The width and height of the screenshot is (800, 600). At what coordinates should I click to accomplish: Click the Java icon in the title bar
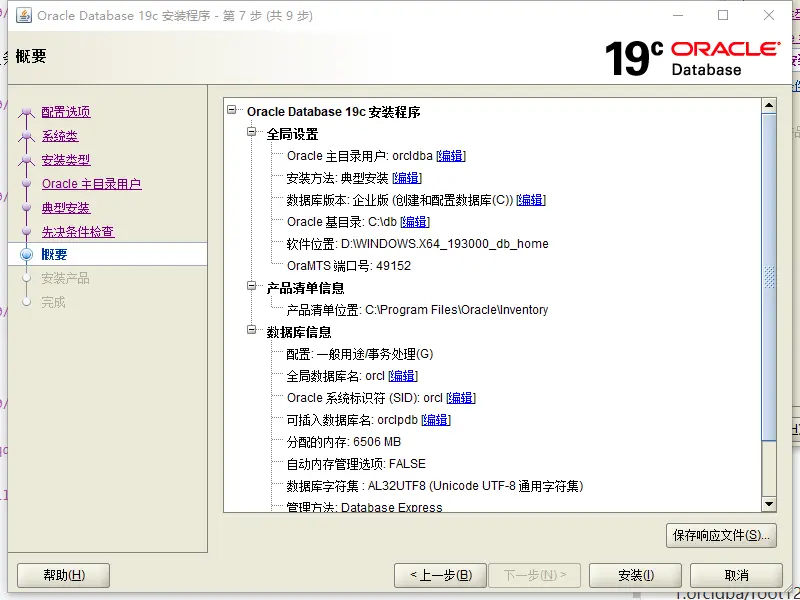23,15
